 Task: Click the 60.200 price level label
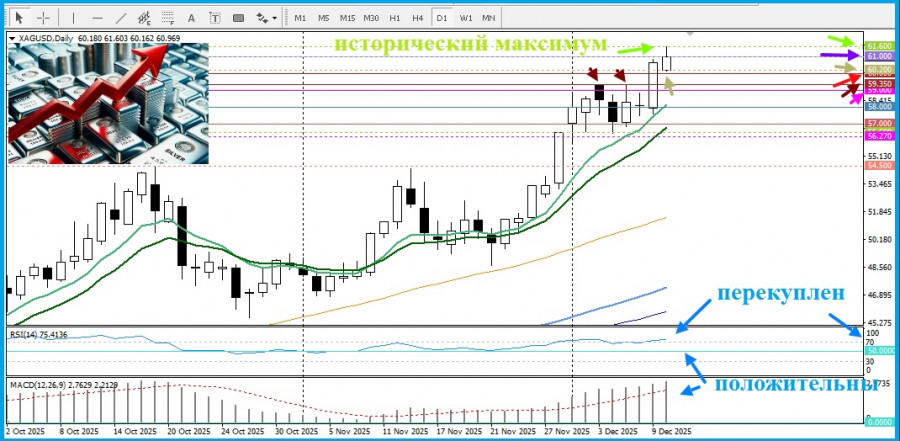pos(879,70)
